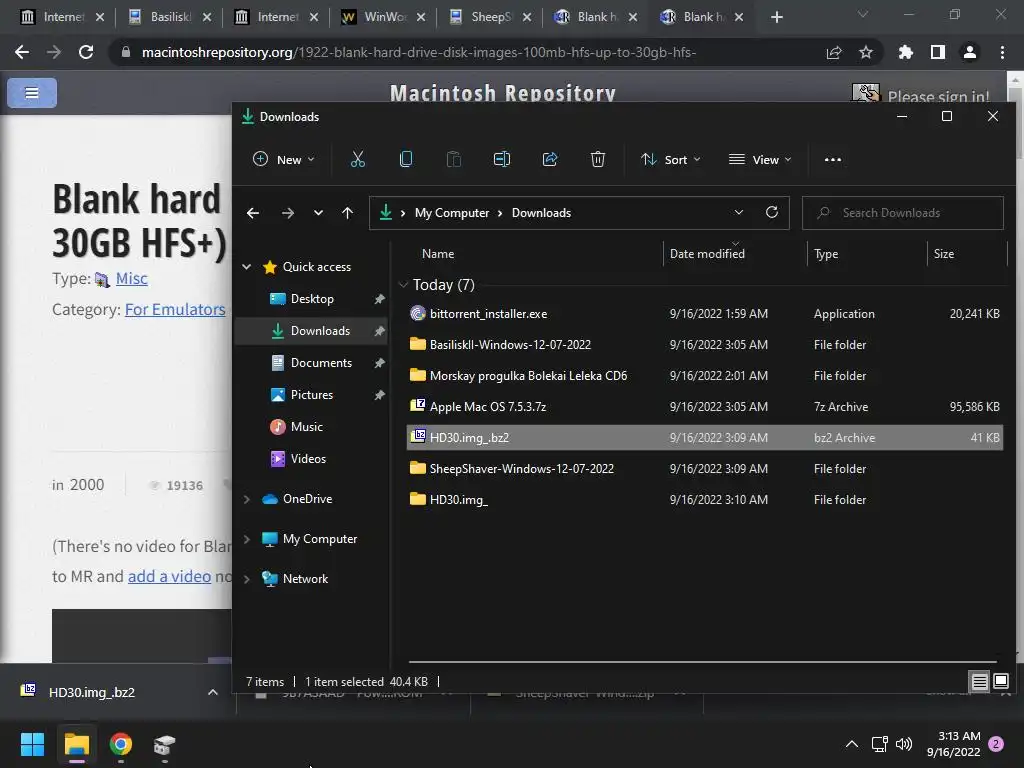Open the Sort dropdown
Image resolution: width=1024 pixels, height=768 pixels.
point(671,159)
